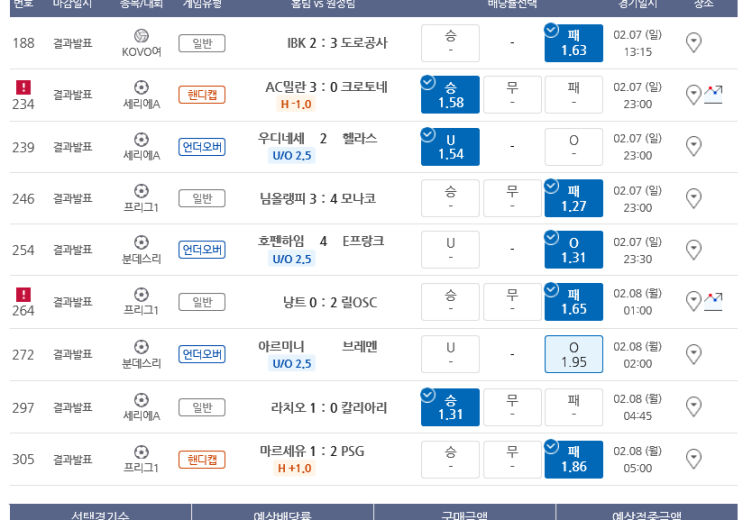Click the red alert icon on row 234

click(x=24, y=87)
